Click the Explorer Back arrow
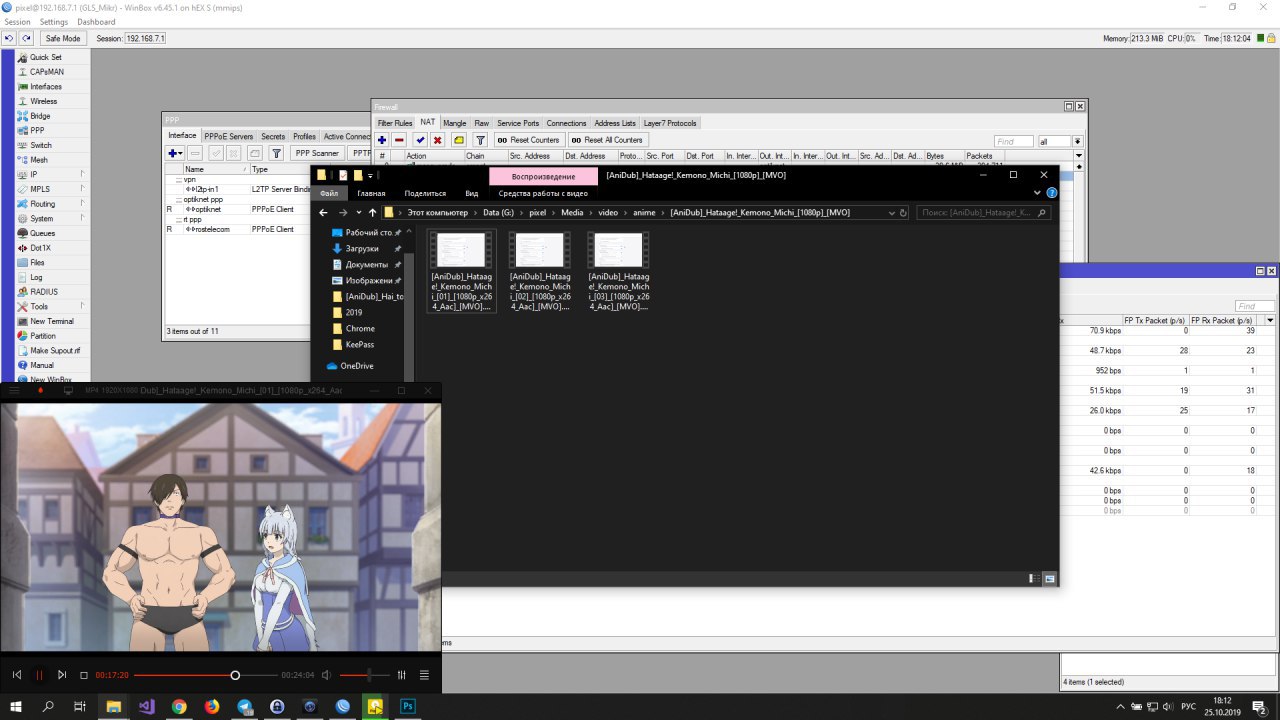 [323, 213]
